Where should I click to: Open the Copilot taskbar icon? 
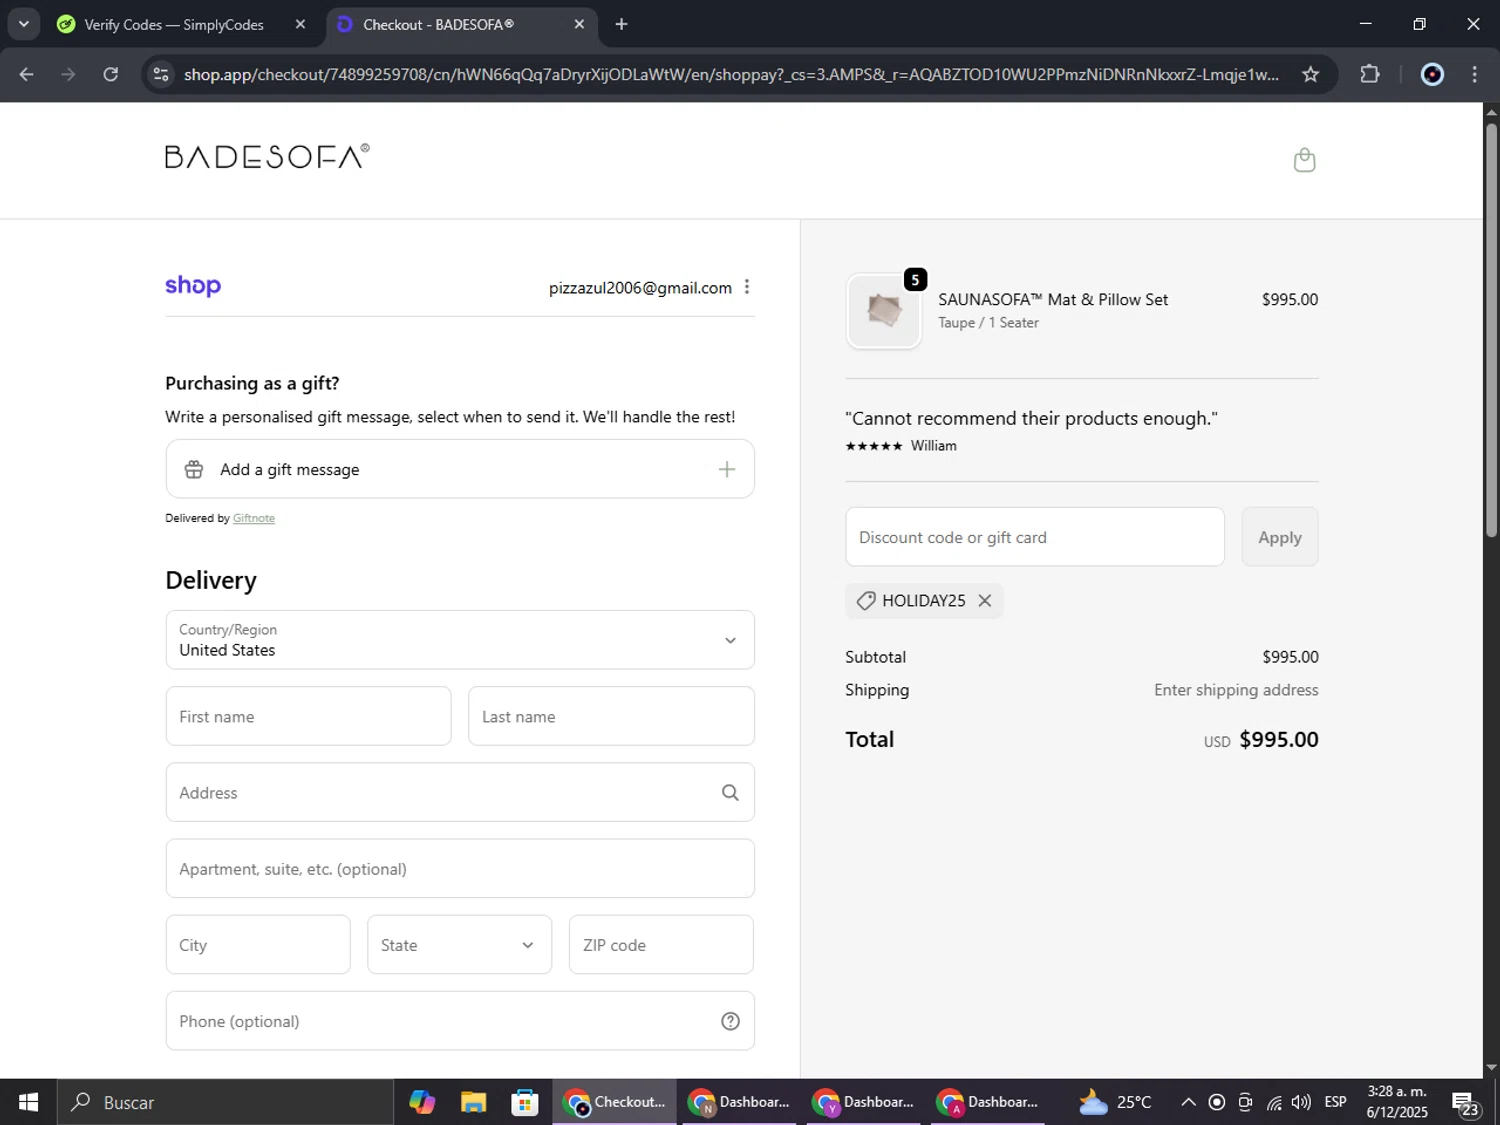(x=422, y=1102)
